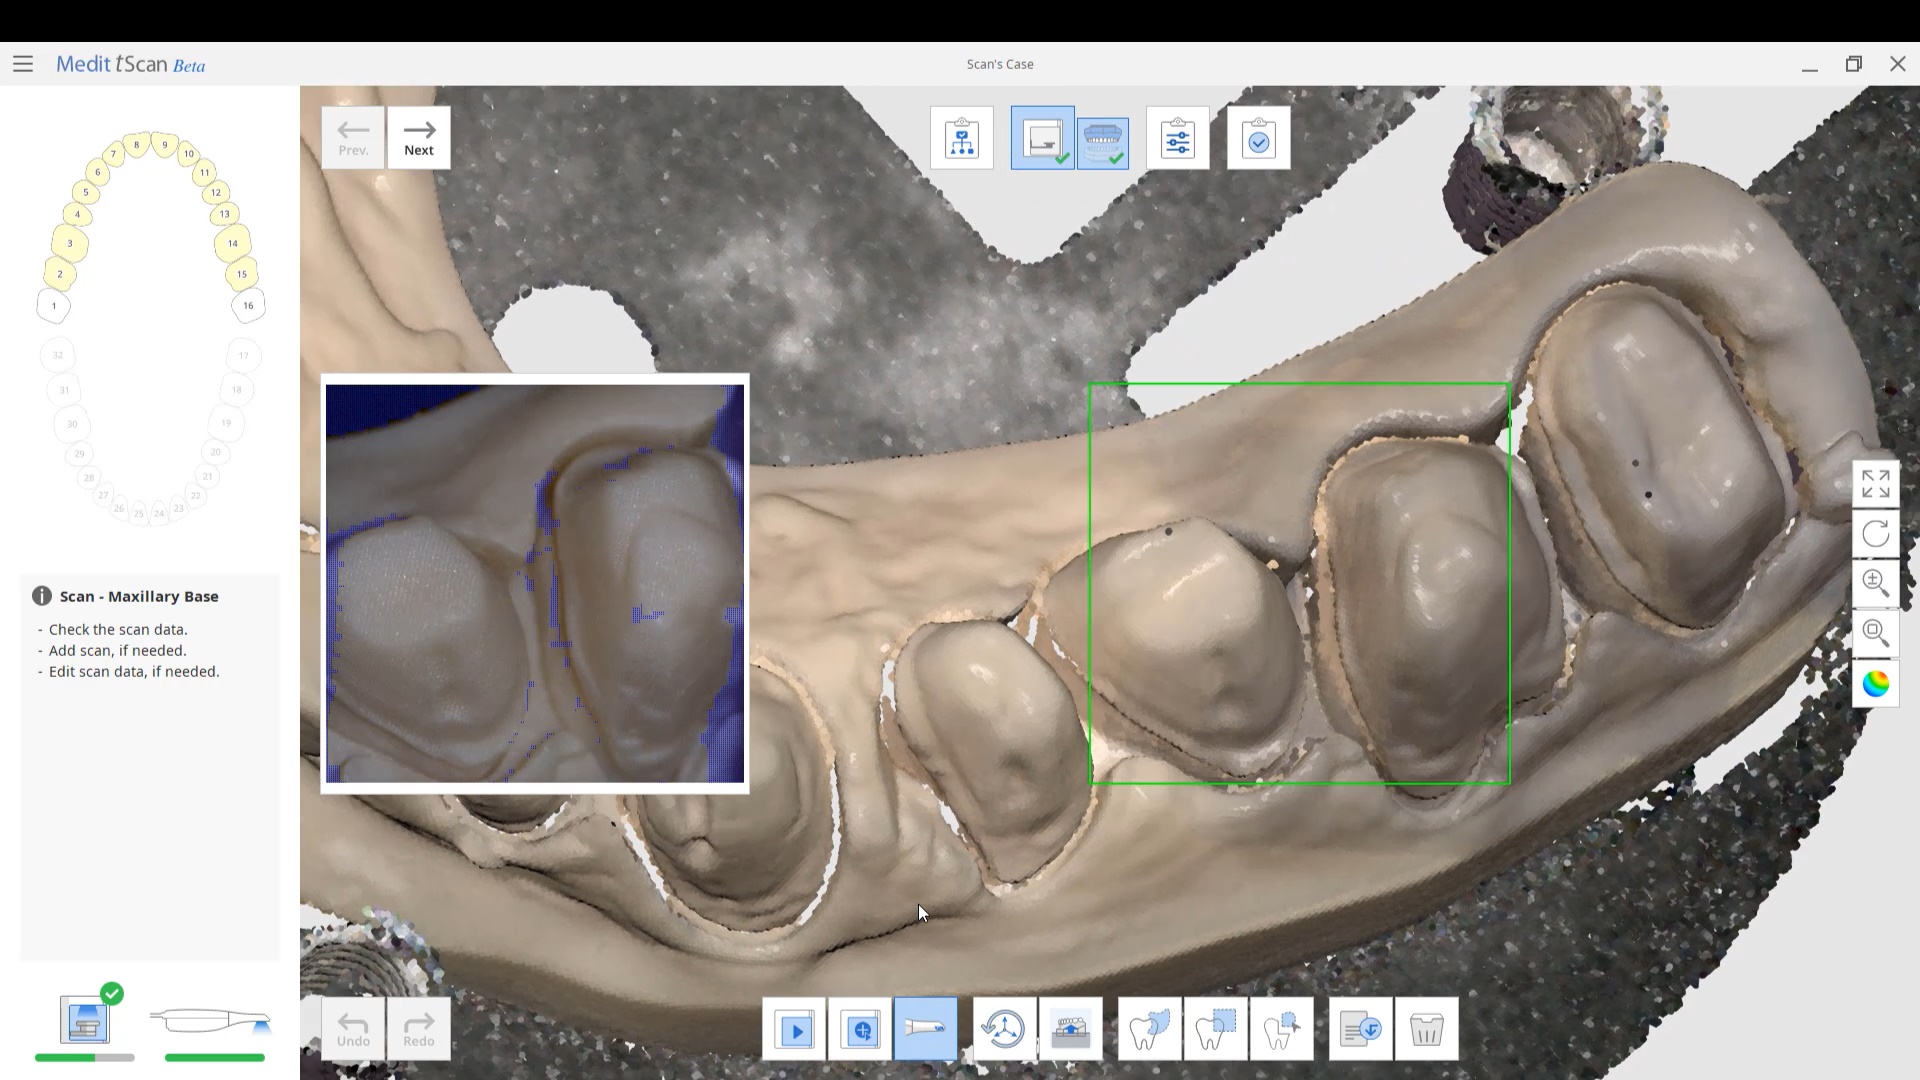The width and height of the screenshot is (1920, 1080).
Task: Select tooth 17 on the lower chart
Action: (244, 355)
